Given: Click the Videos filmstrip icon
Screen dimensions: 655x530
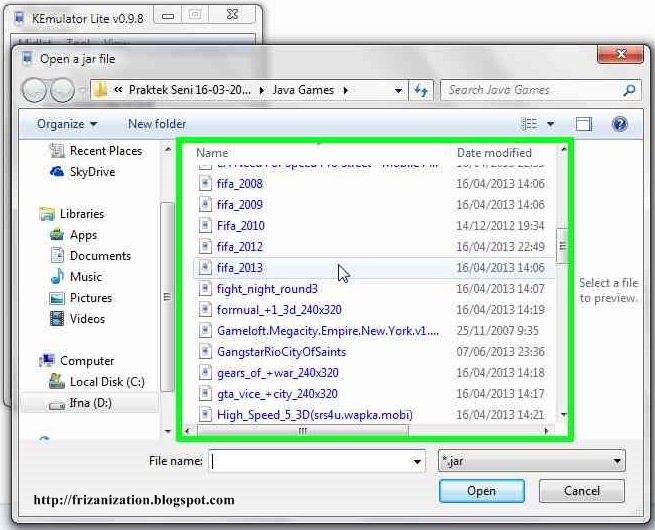Looking at the screenshot, I should click(x=57, y=319).
